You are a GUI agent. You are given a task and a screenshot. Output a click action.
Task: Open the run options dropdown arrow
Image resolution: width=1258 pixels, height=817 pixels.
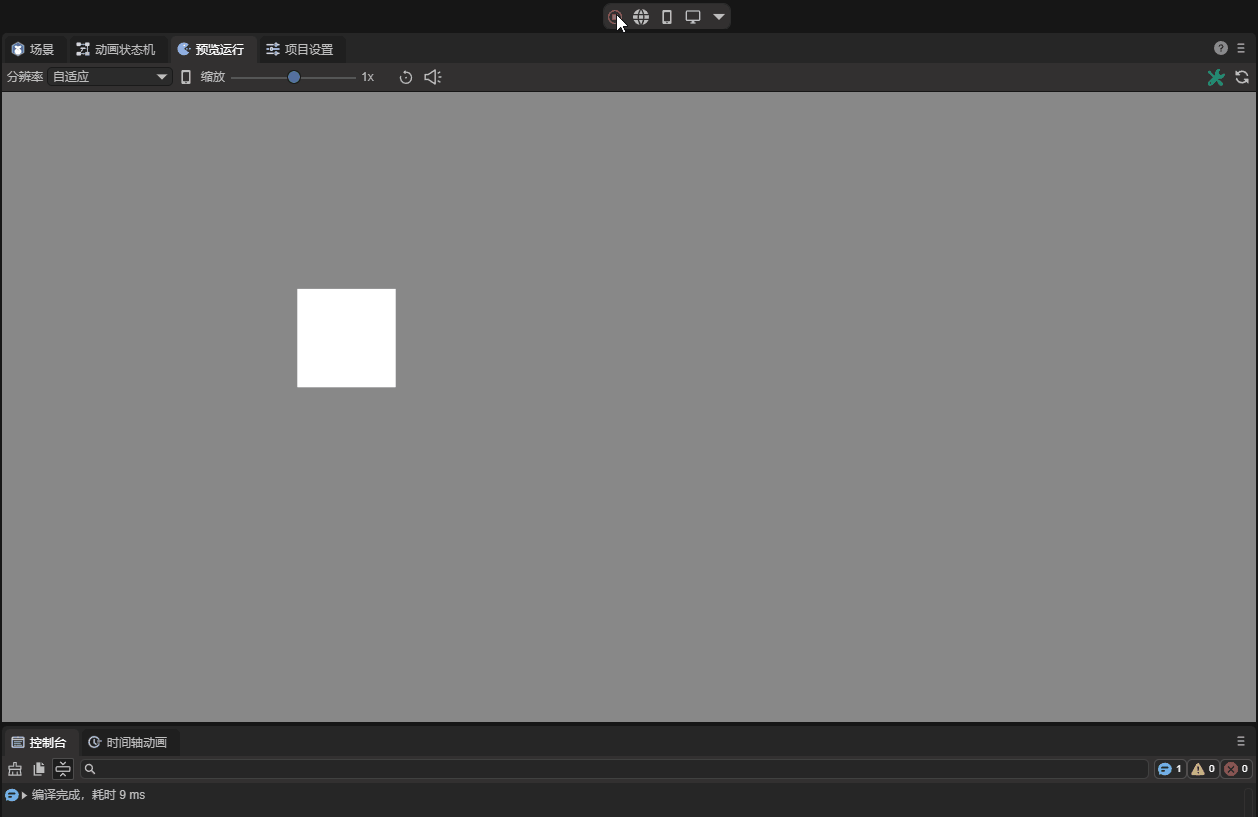tap(719, 17)
